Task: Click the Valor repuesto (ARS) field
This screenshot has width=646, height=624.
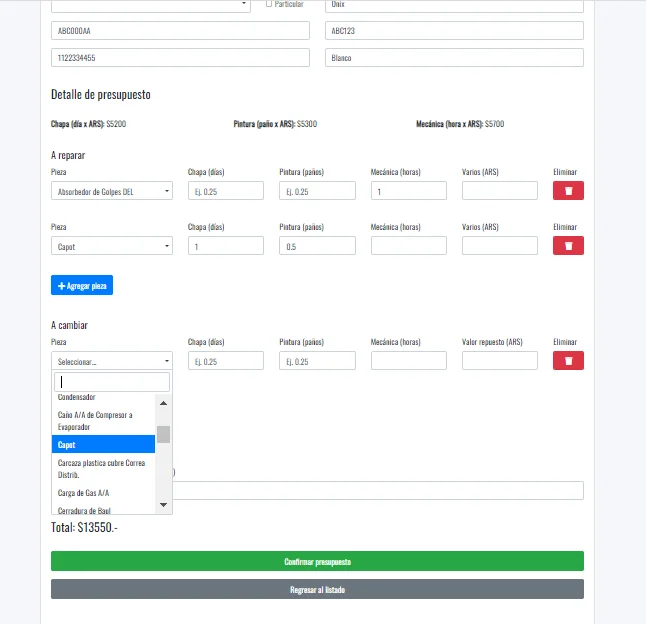Action: (500, 361)
